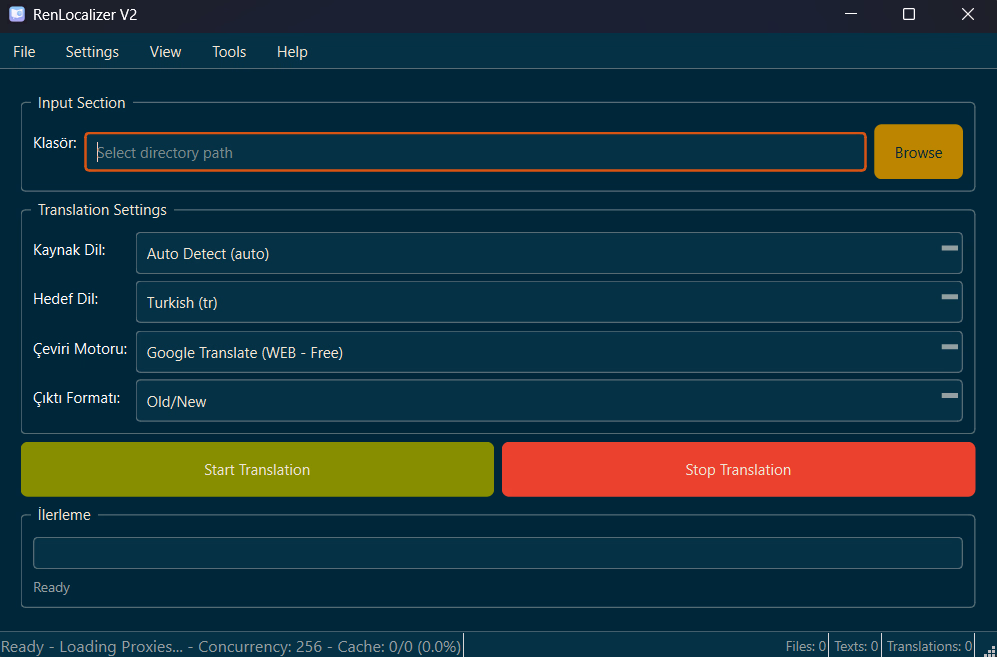
Task: Click the Translations counter in status bar
Action: [929, 646]
